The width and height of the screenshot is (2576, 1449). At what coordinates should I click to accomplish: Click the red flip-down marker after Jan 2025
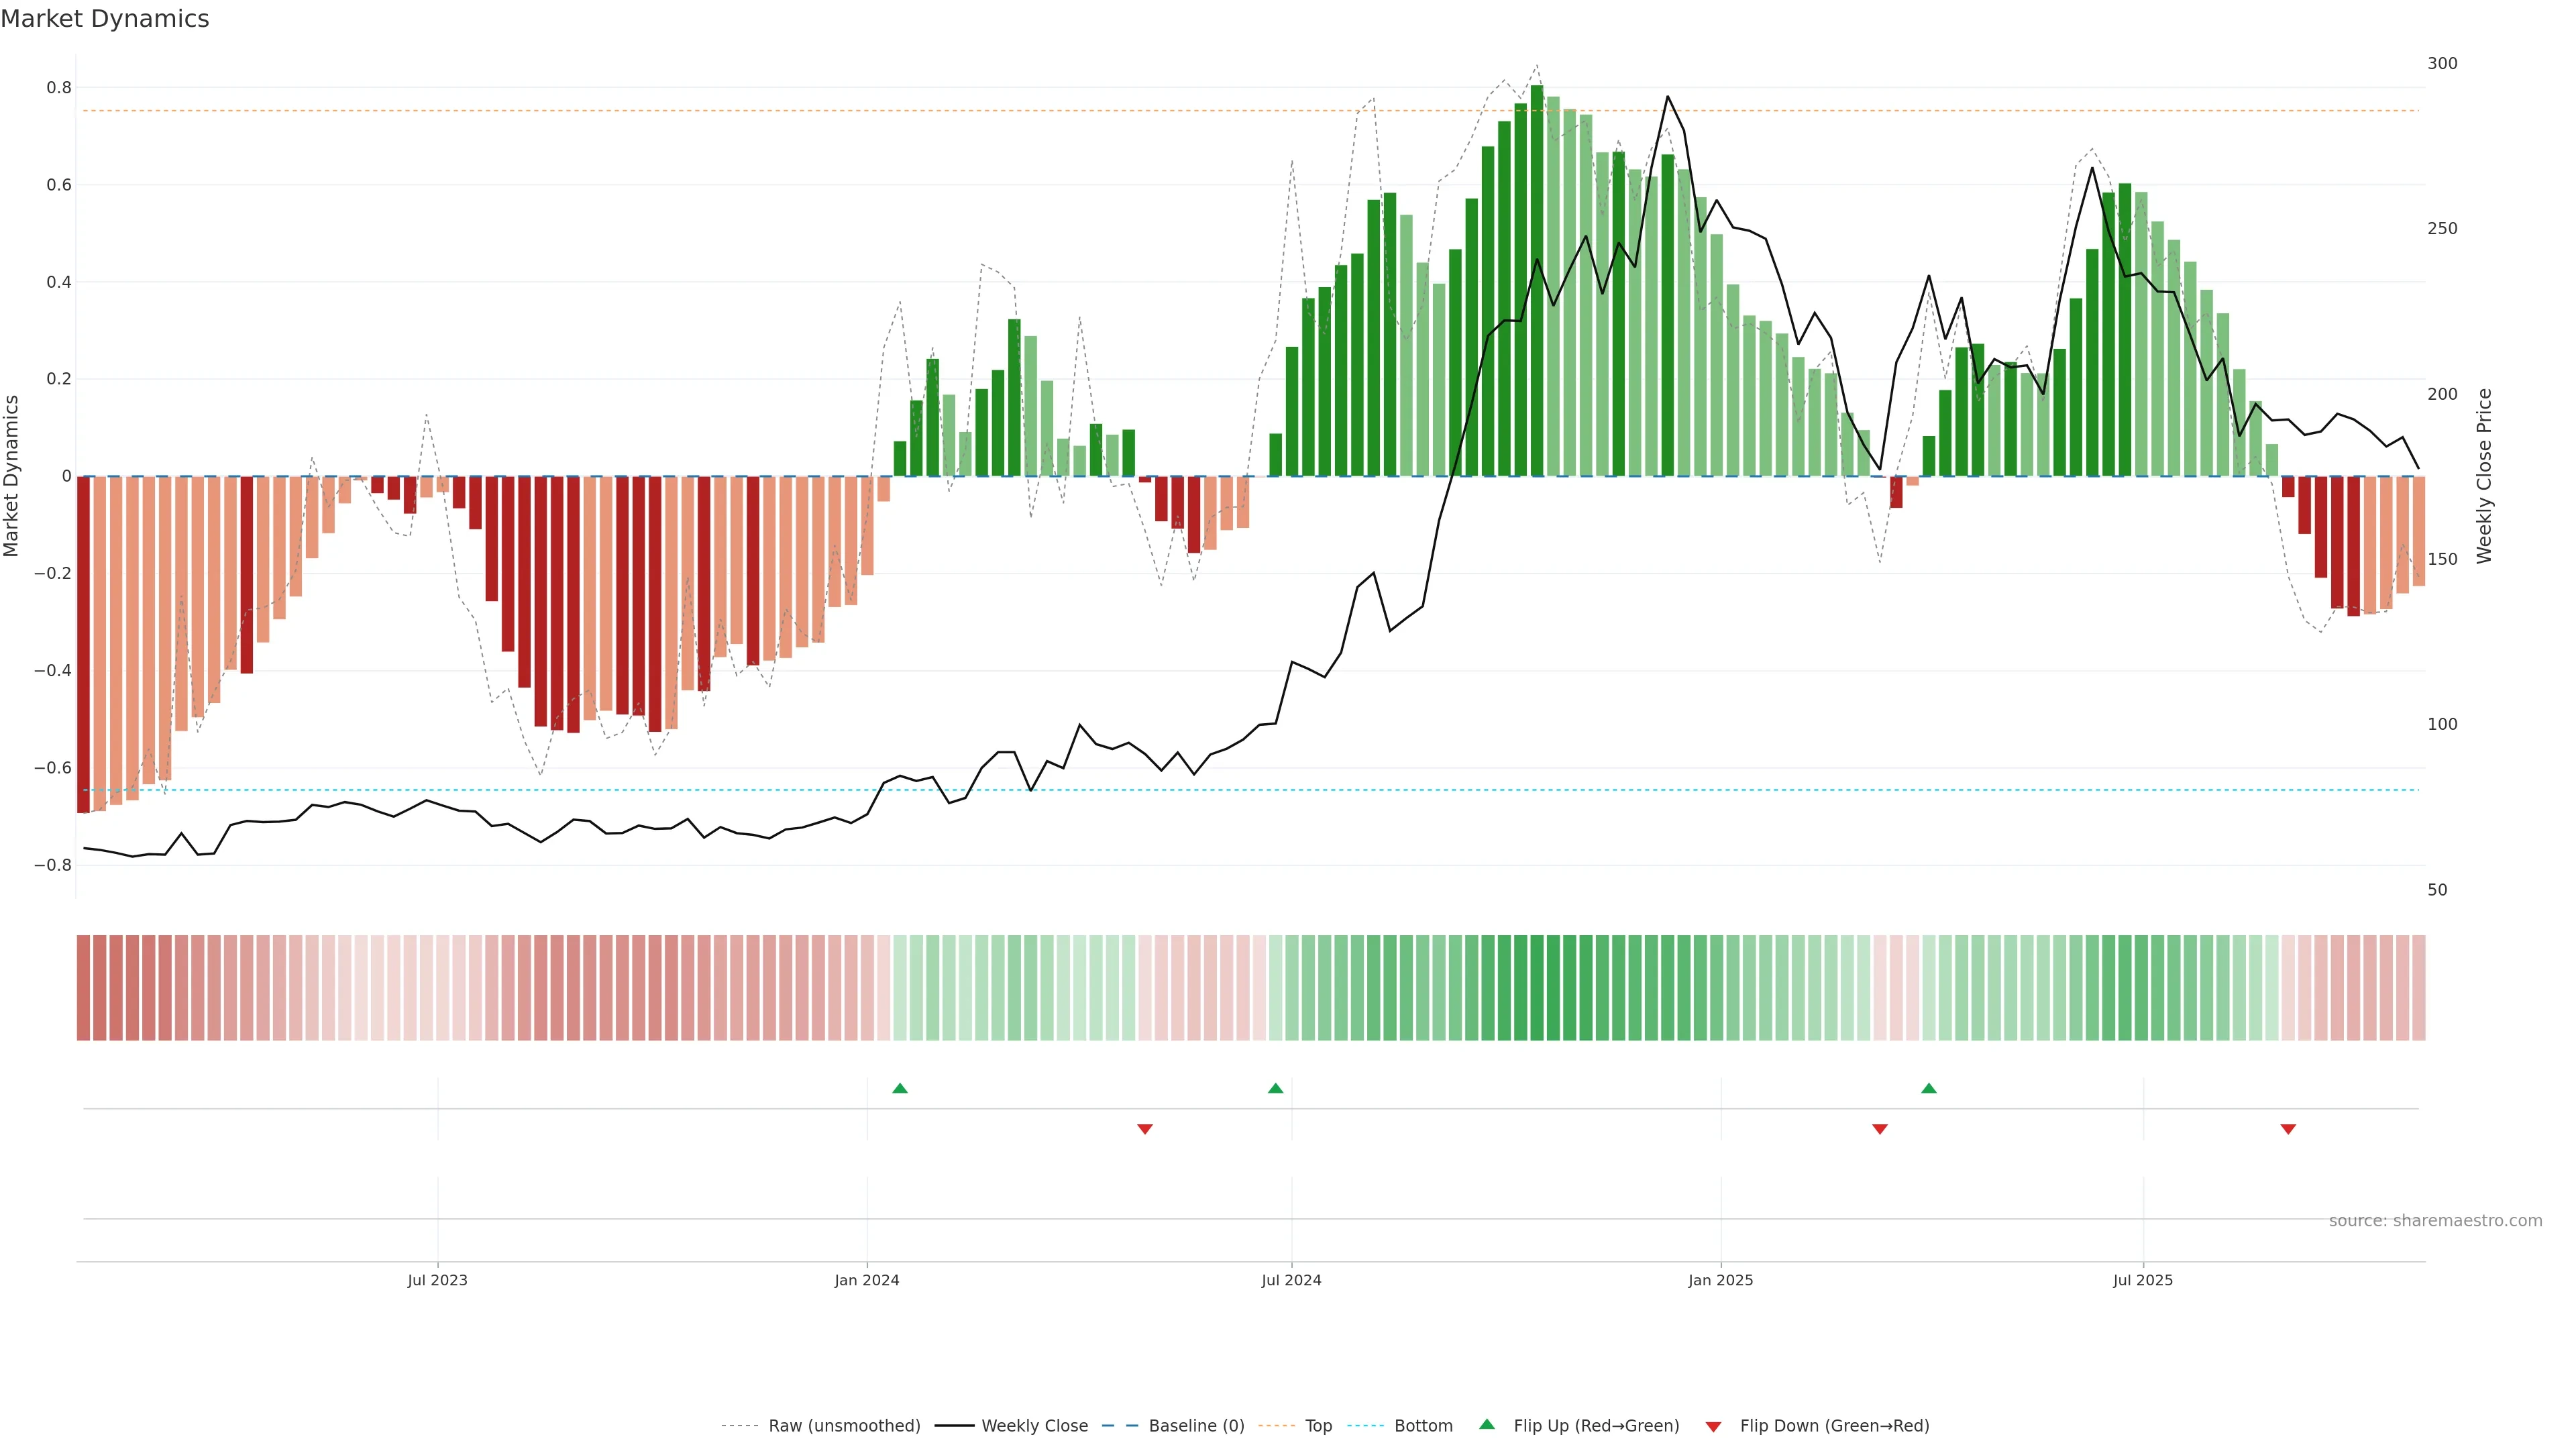1879,1129
